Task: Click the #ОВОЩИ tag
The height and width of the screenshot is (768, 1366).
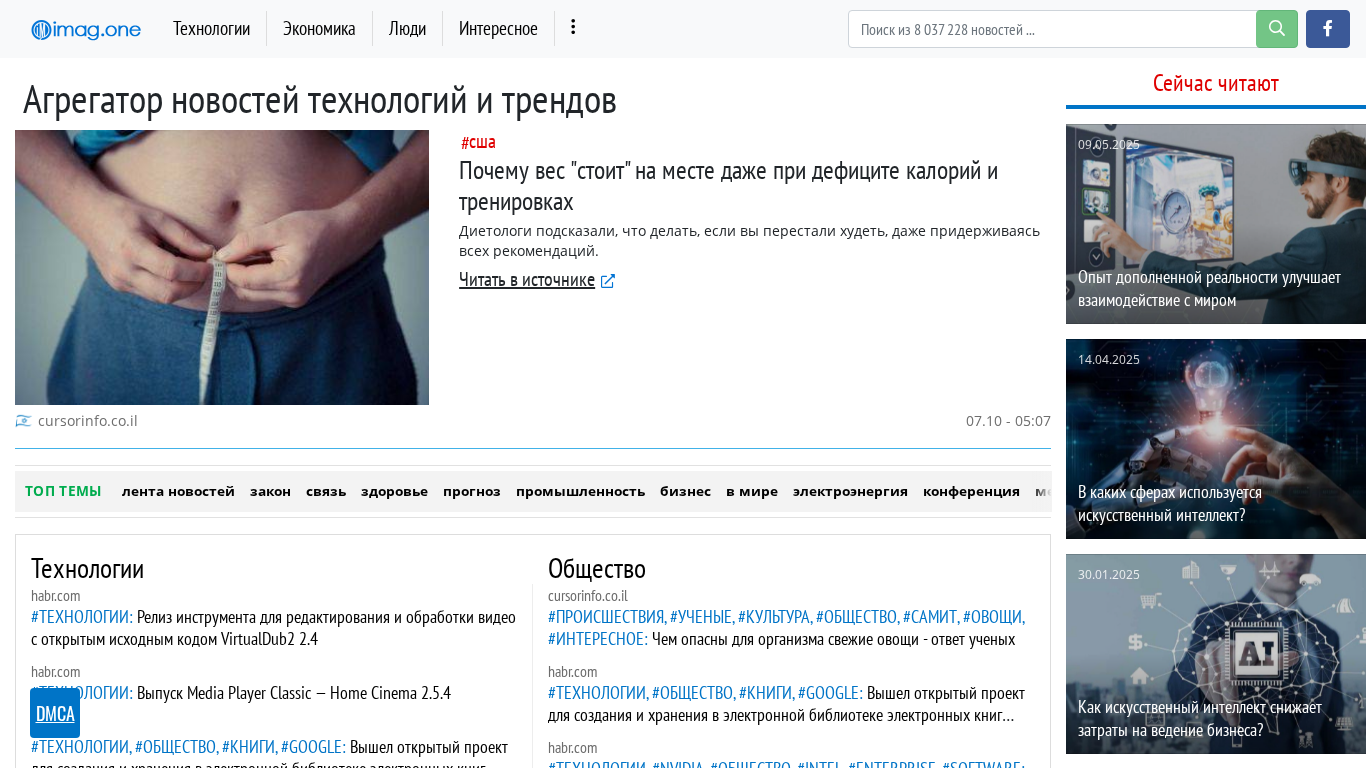Action: (994, 617)
